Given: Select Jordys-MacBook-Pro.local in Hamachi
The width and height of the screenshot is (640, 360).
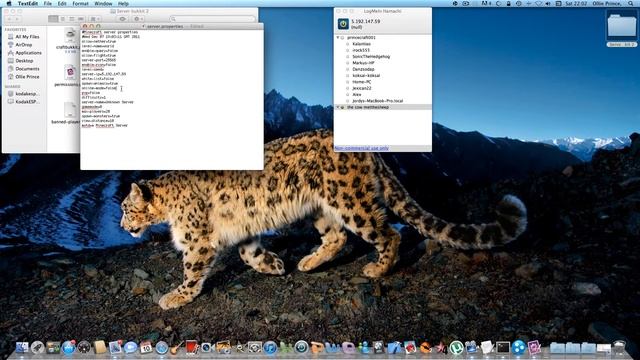Looking at the screenshot, I should click(378, 100).
